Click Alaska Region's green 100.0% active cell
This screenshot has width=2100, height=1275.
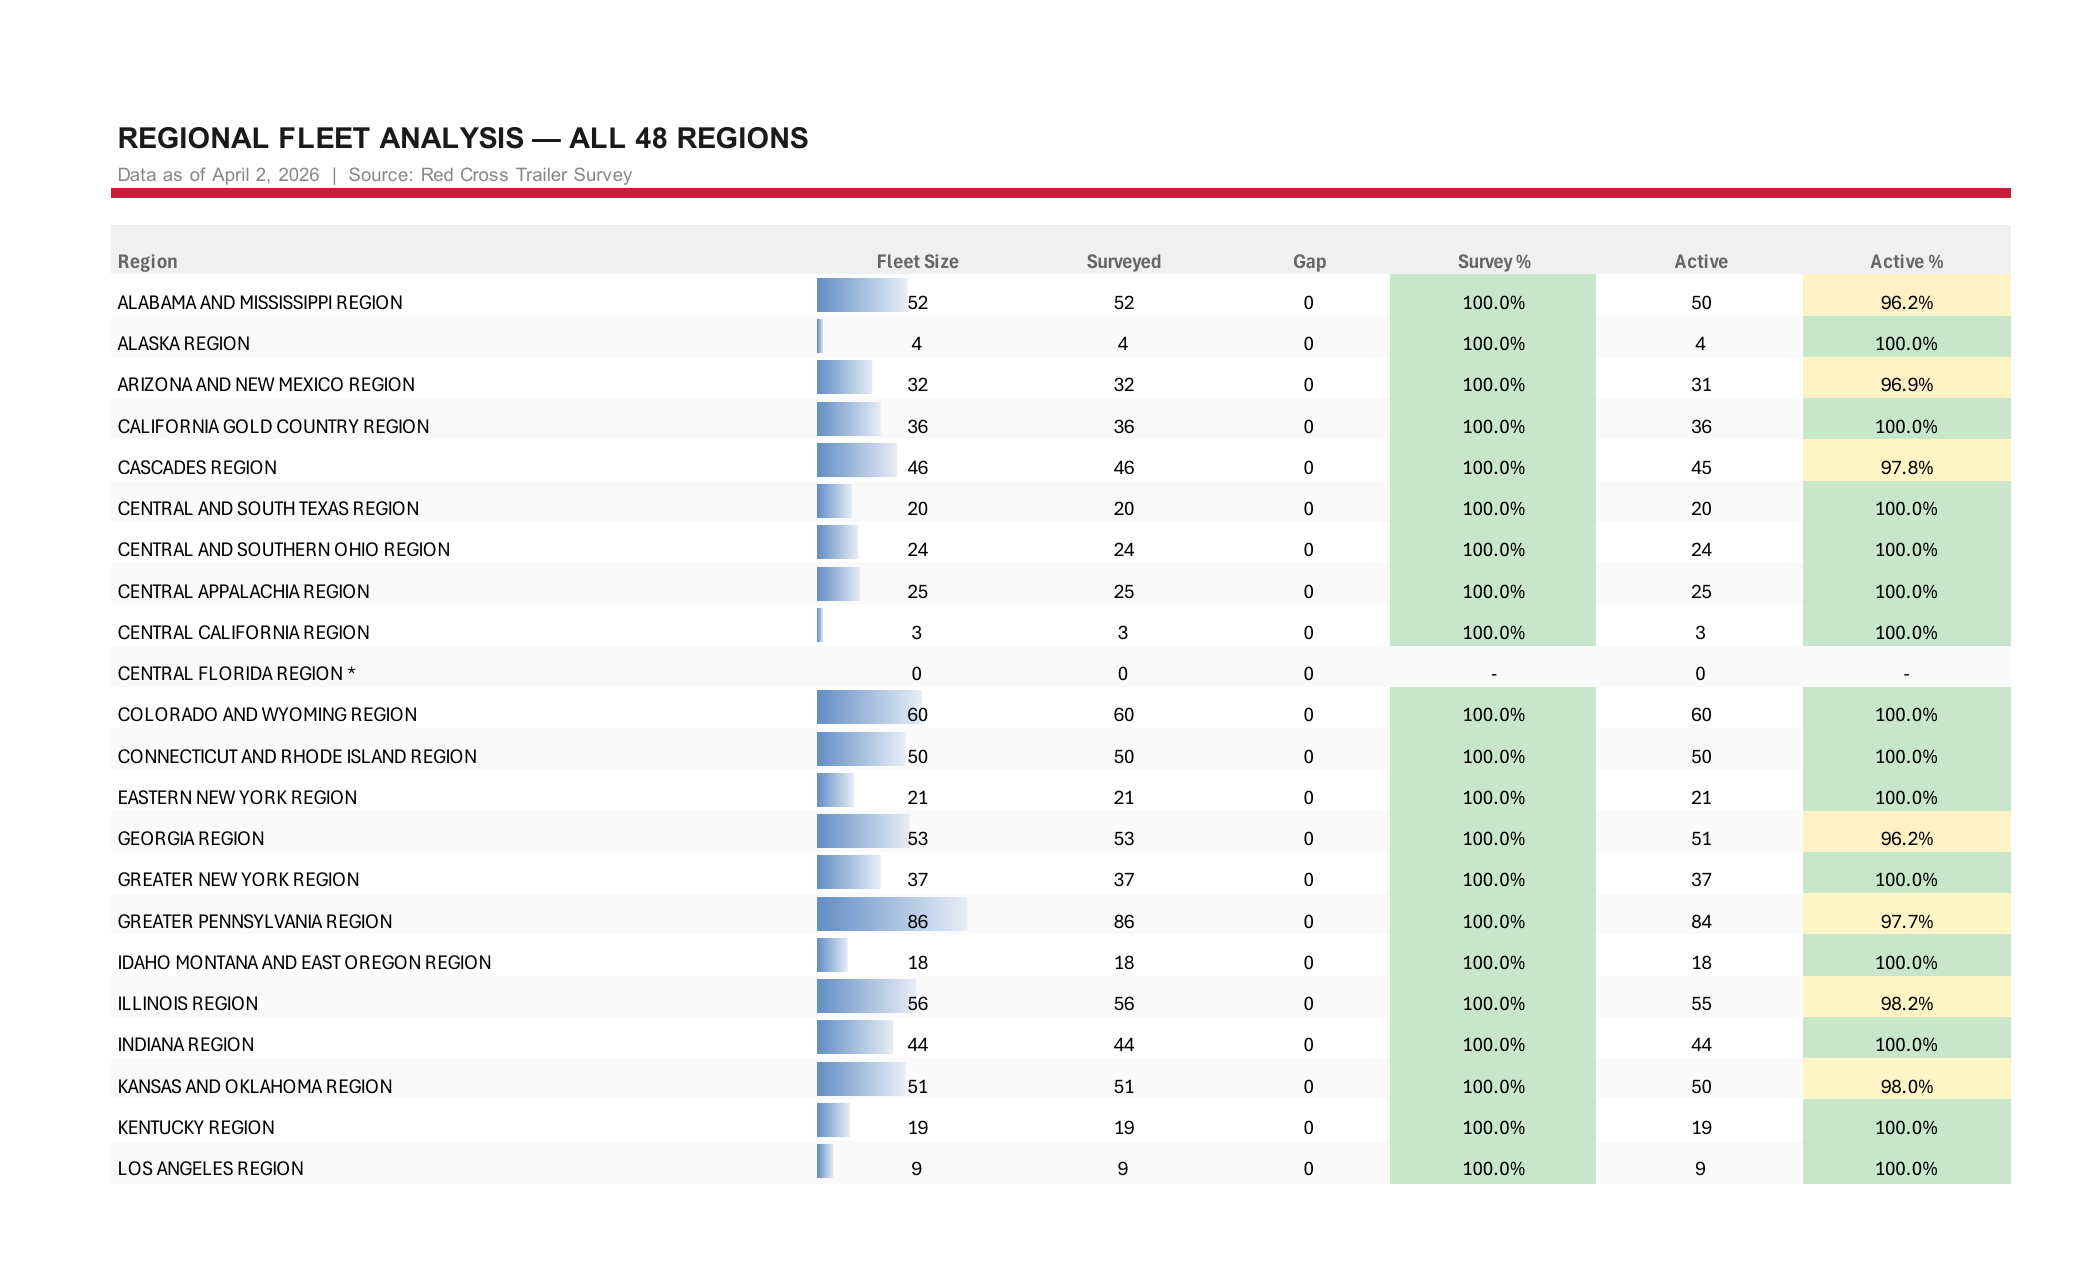(x=1906, y=343)
